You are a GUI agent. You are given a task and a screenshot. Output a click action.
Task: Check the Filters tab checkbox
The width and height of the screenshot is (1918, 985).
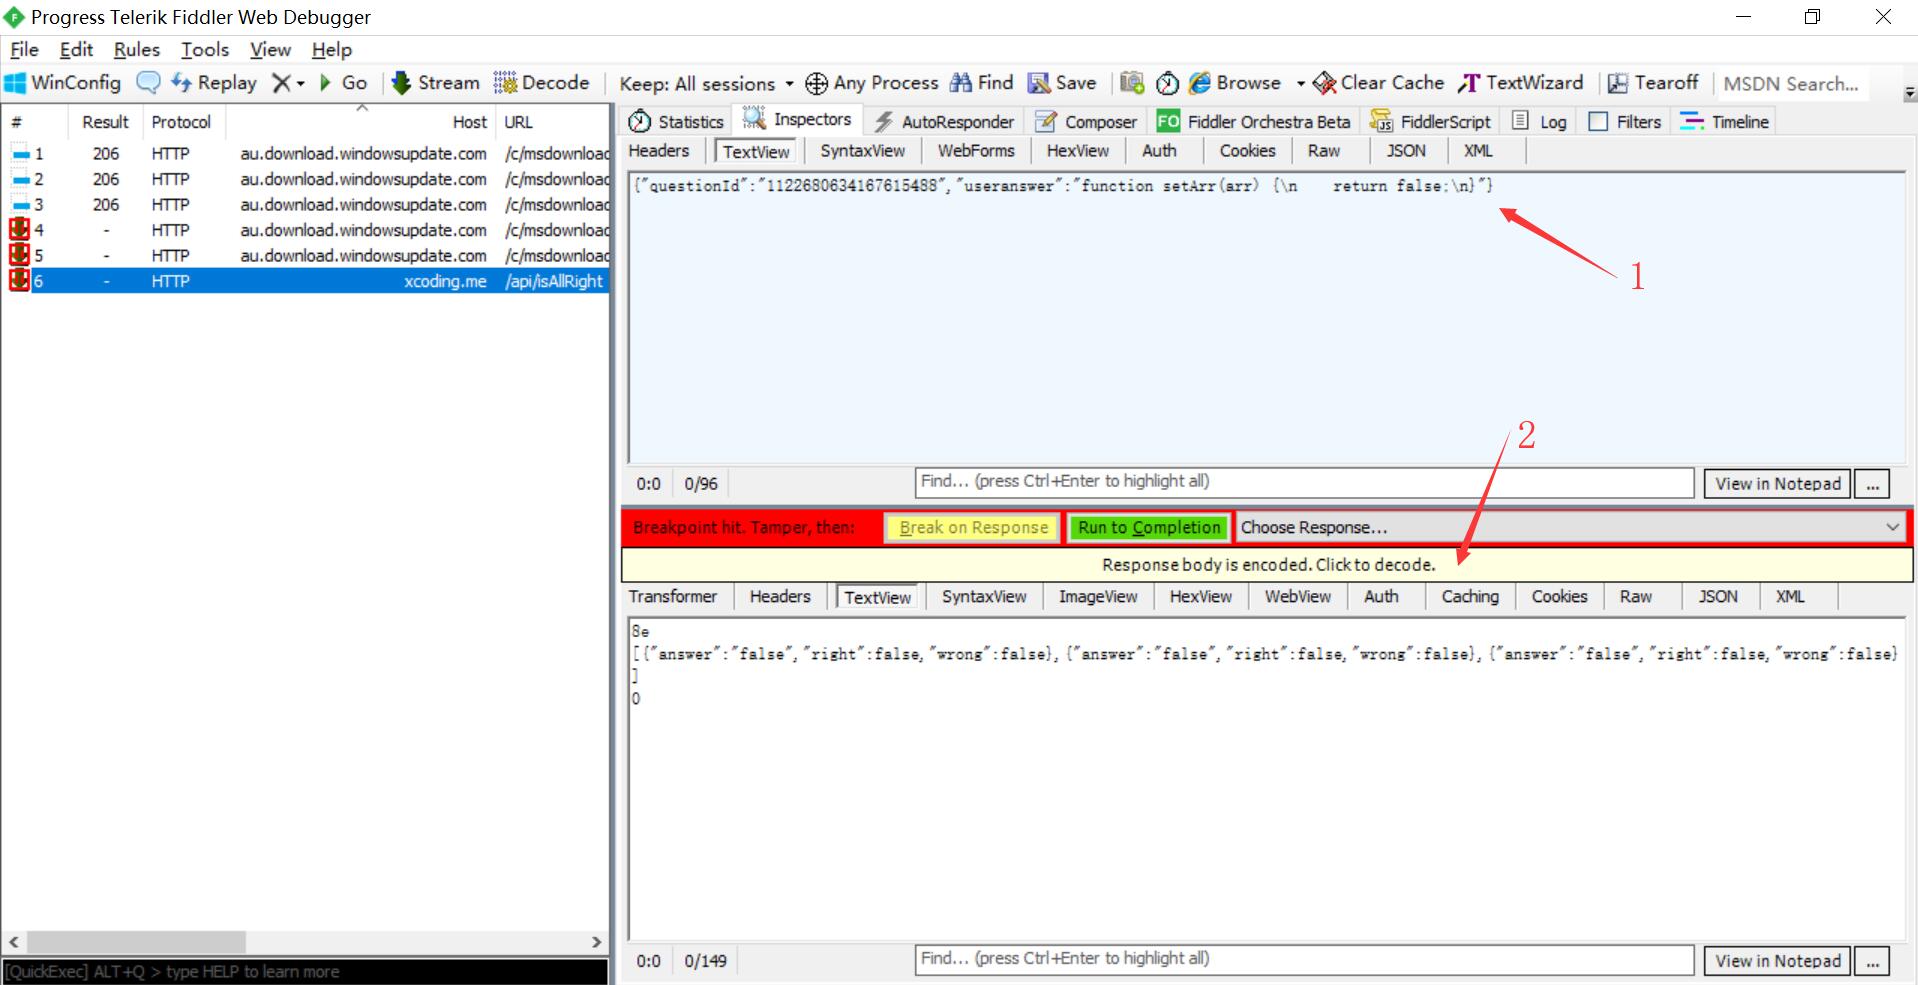(1598, 121)
